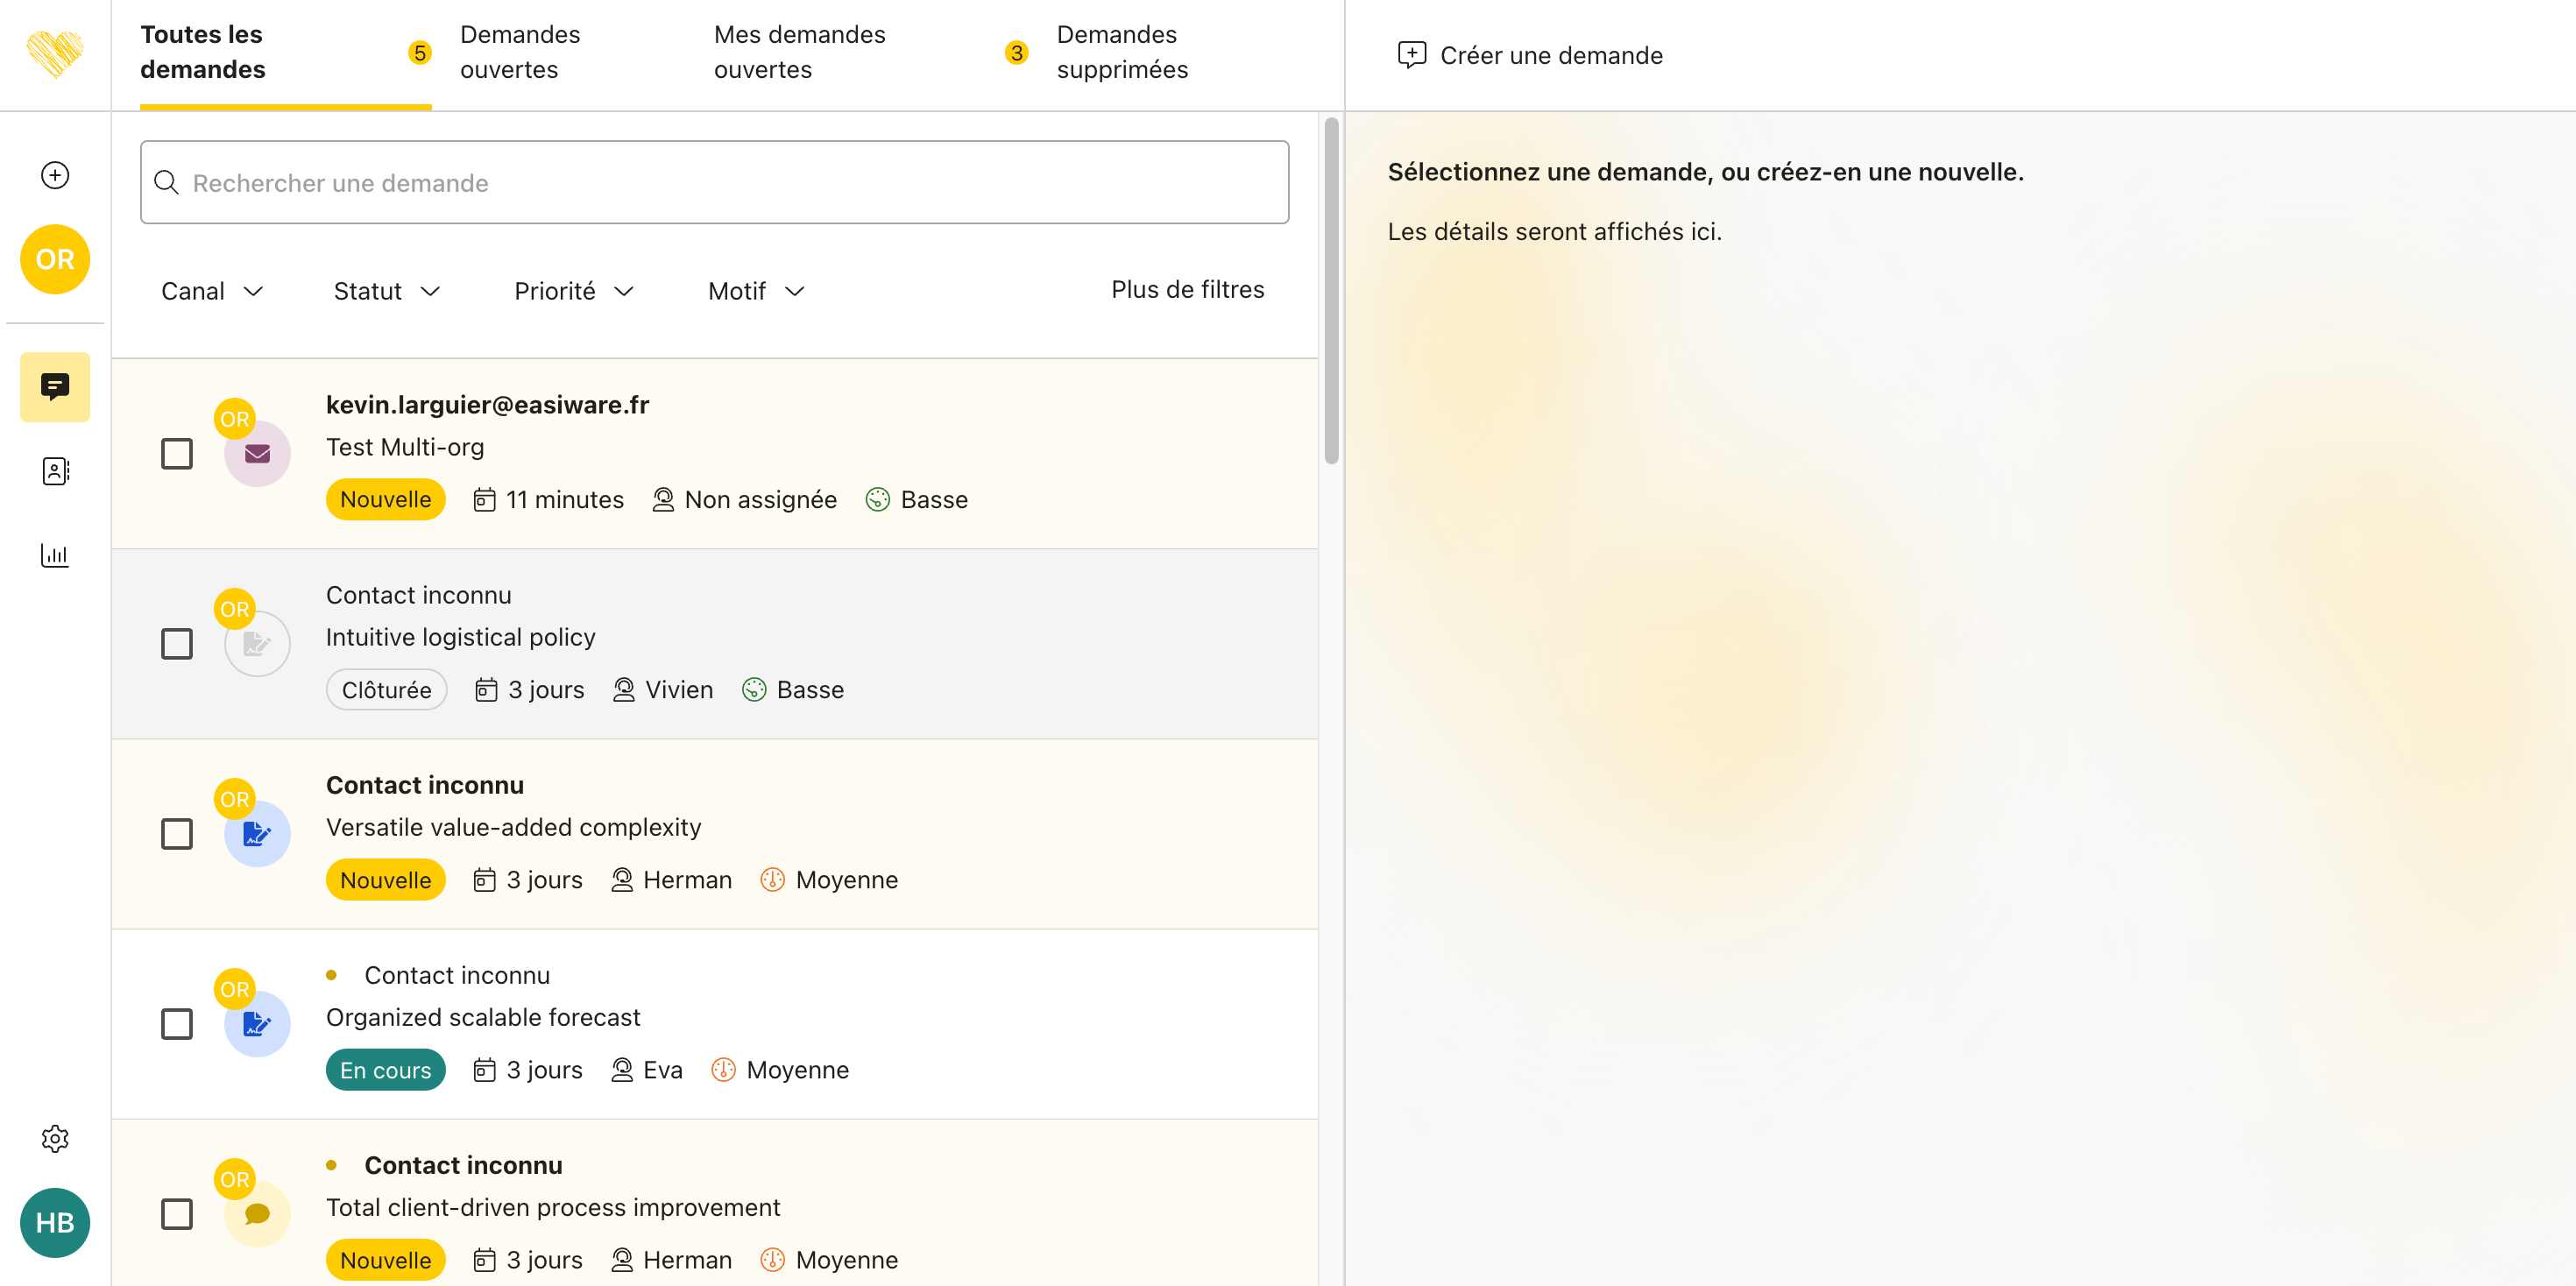This screenshot has width=2576, height=1286.
Task: Click Créer une demande button
Action: pyautogui.click(x=1530, y=55)
